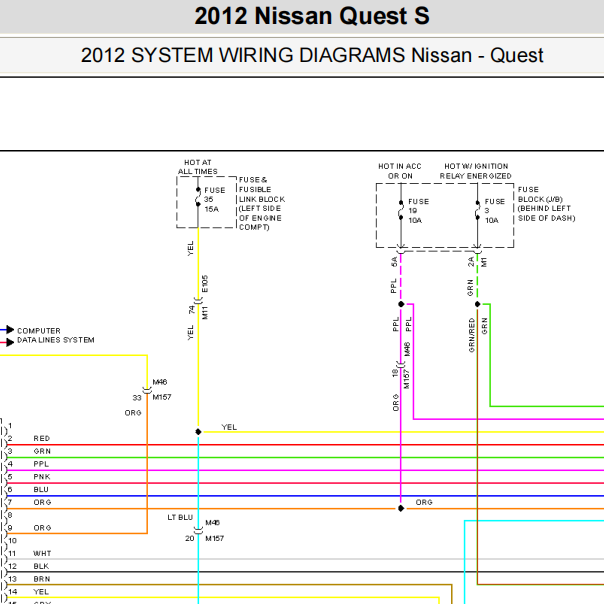
Task: Click the yellow wire splice junction dot
Action: pyautogui.click(x=198, y=432)
